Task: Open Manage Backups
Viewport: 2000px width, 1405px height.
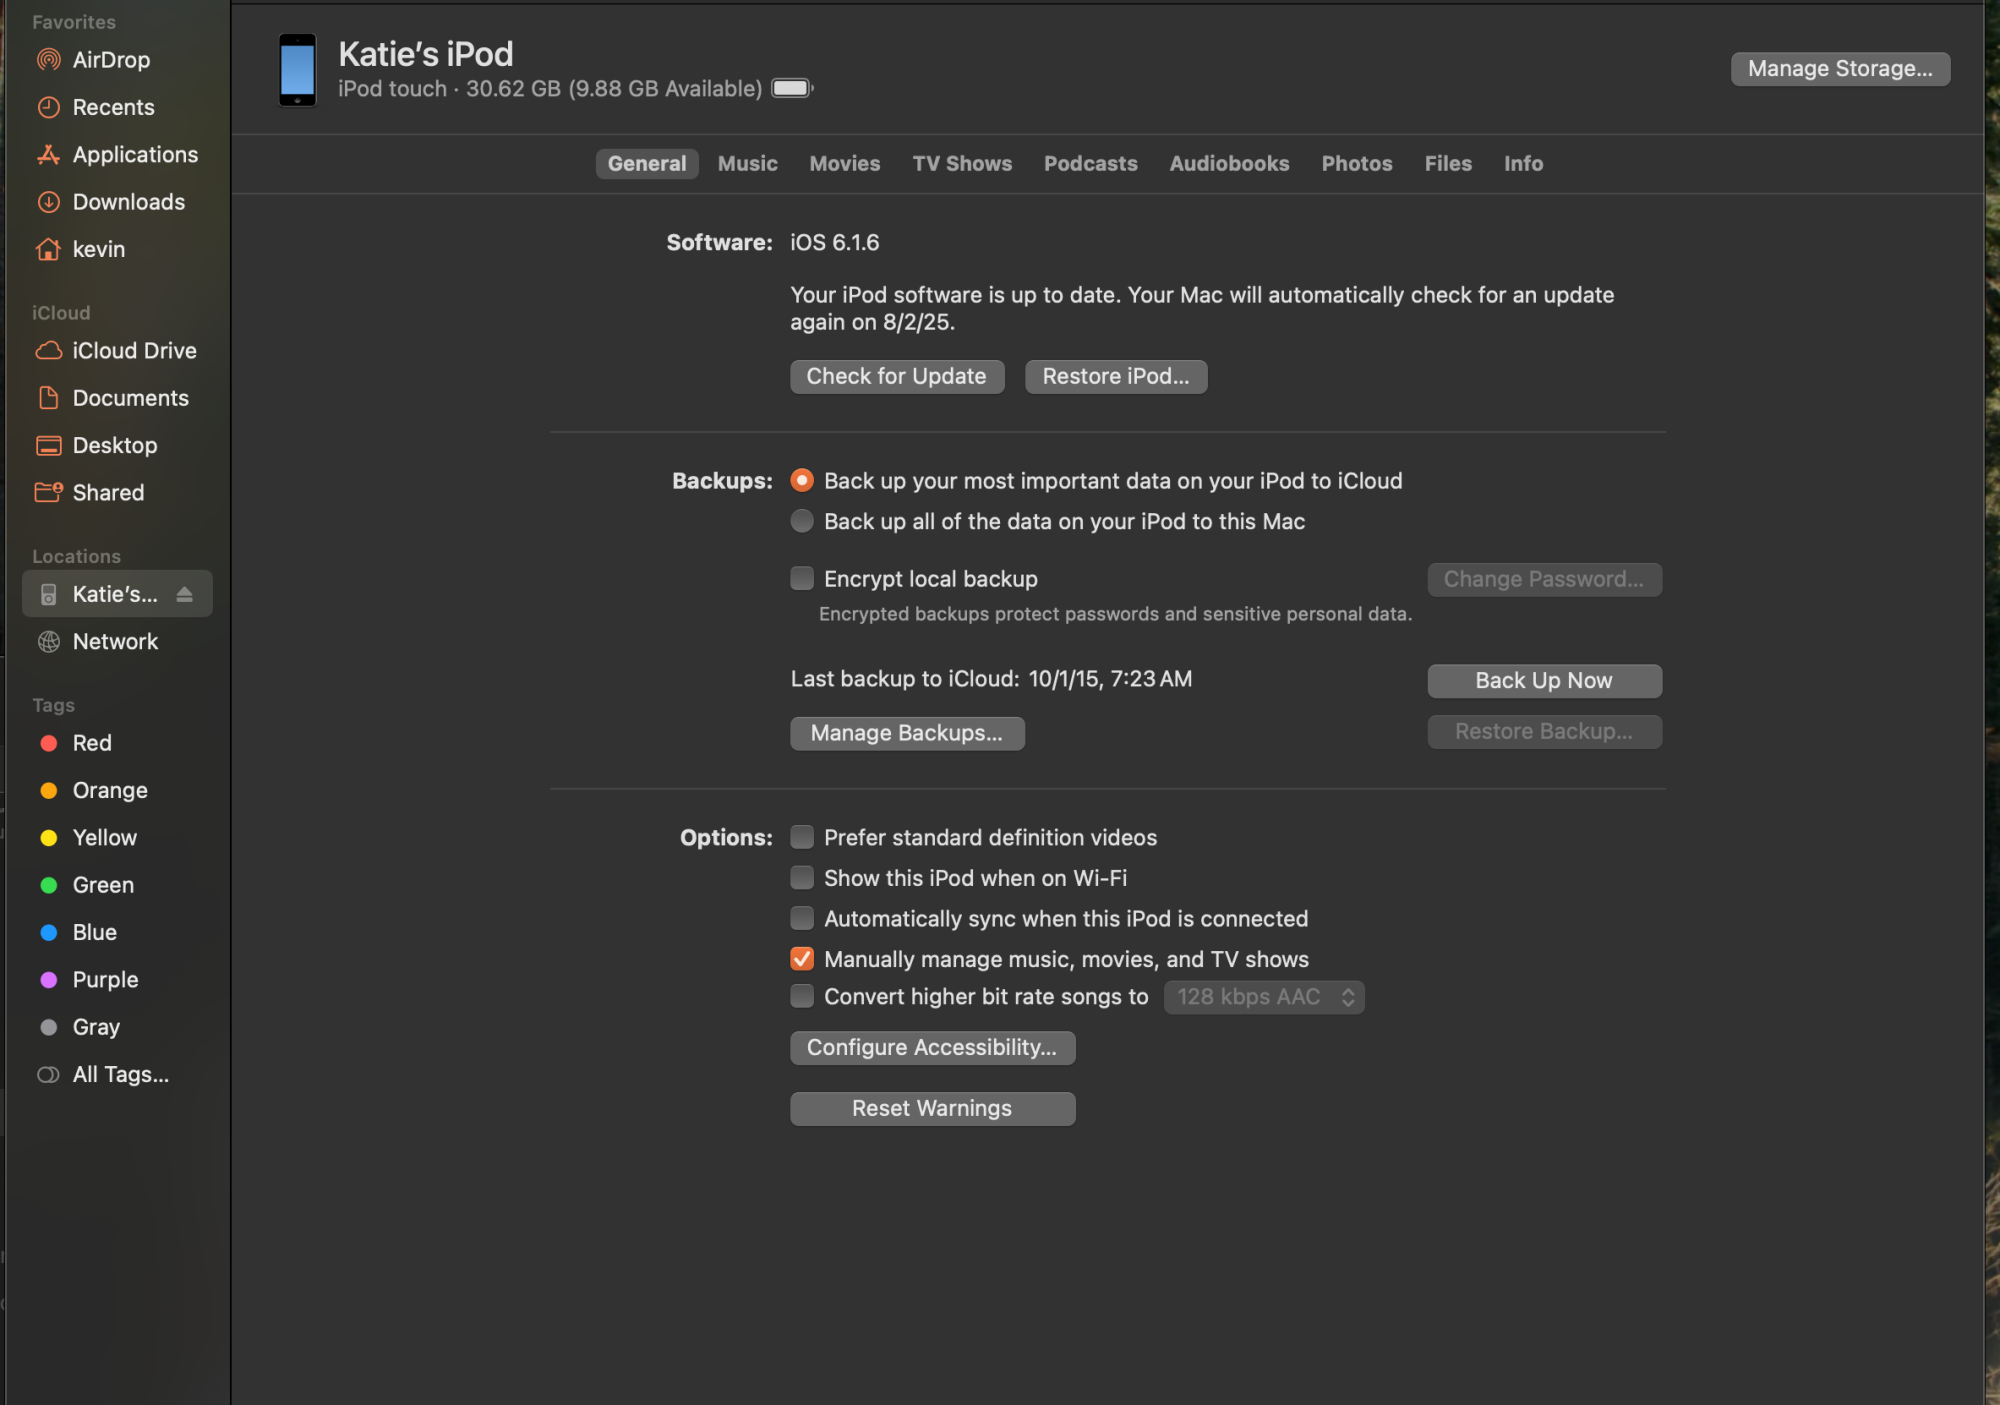Action: point(907,733)
